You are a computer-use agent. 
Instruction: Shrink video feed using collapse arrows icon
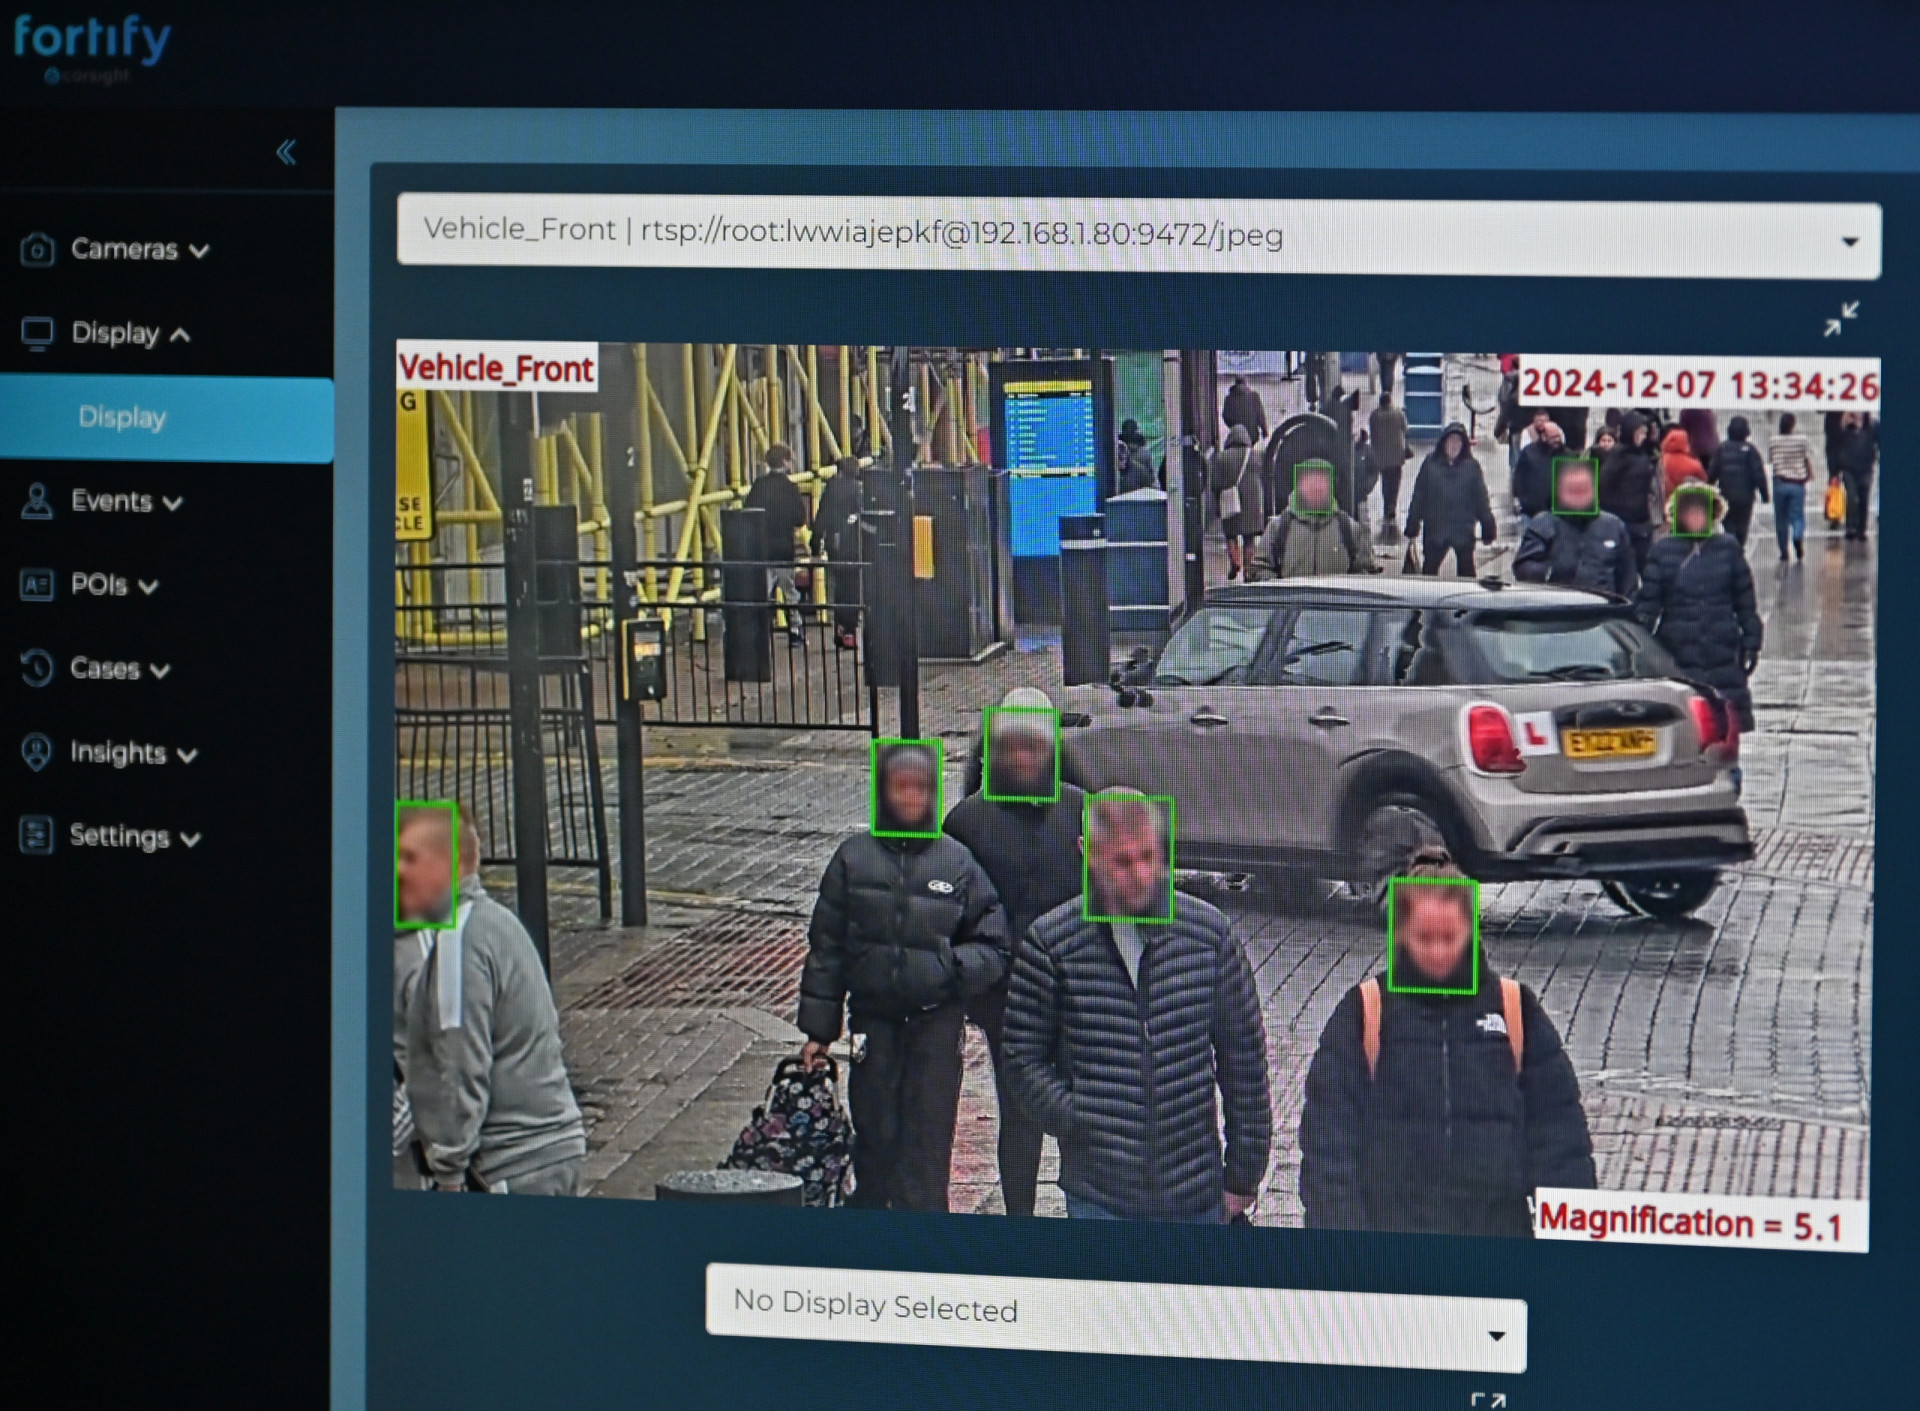1840,319
